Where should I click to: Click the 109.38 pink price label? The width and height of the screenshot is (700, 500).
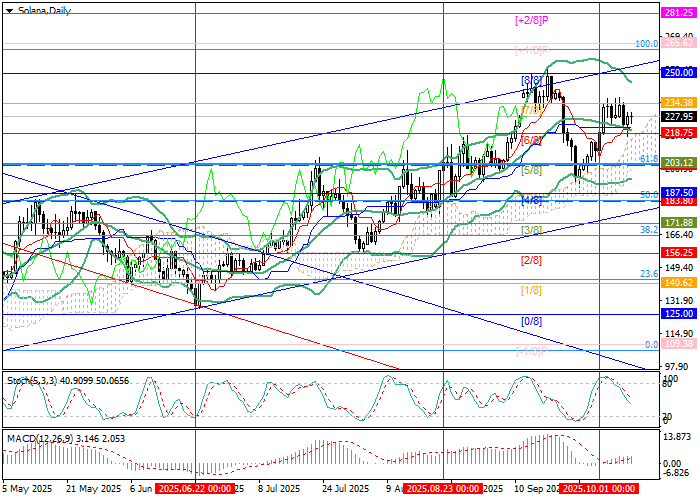(678, 344)
